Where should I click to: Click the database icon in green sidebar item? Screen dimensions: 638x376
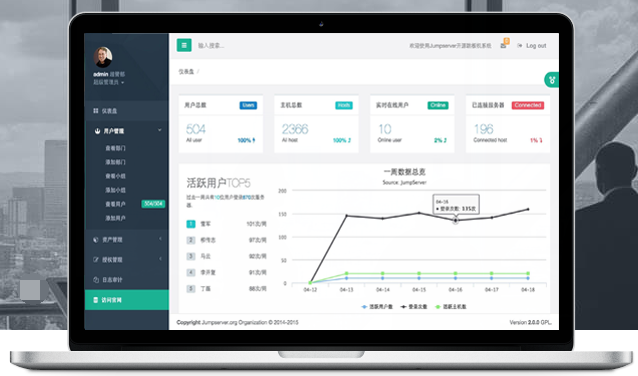tap(96, 300)
